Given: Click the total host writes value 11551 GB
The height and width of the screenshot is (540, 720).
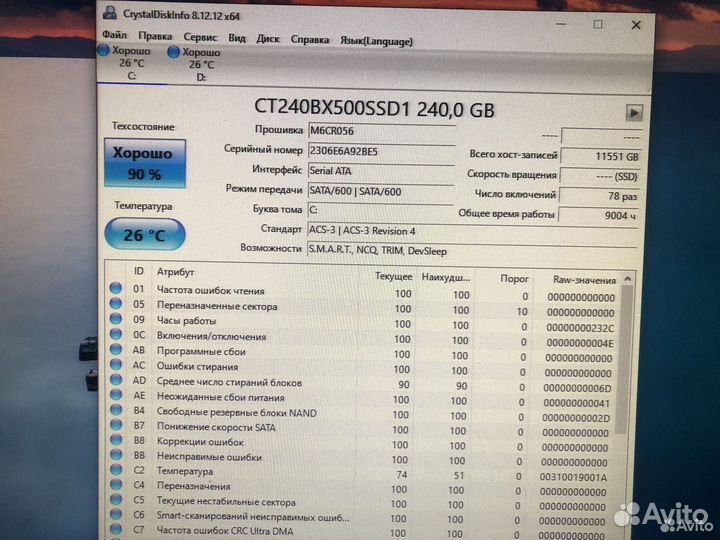Looking at the screenshot, I should pos(600,156).
